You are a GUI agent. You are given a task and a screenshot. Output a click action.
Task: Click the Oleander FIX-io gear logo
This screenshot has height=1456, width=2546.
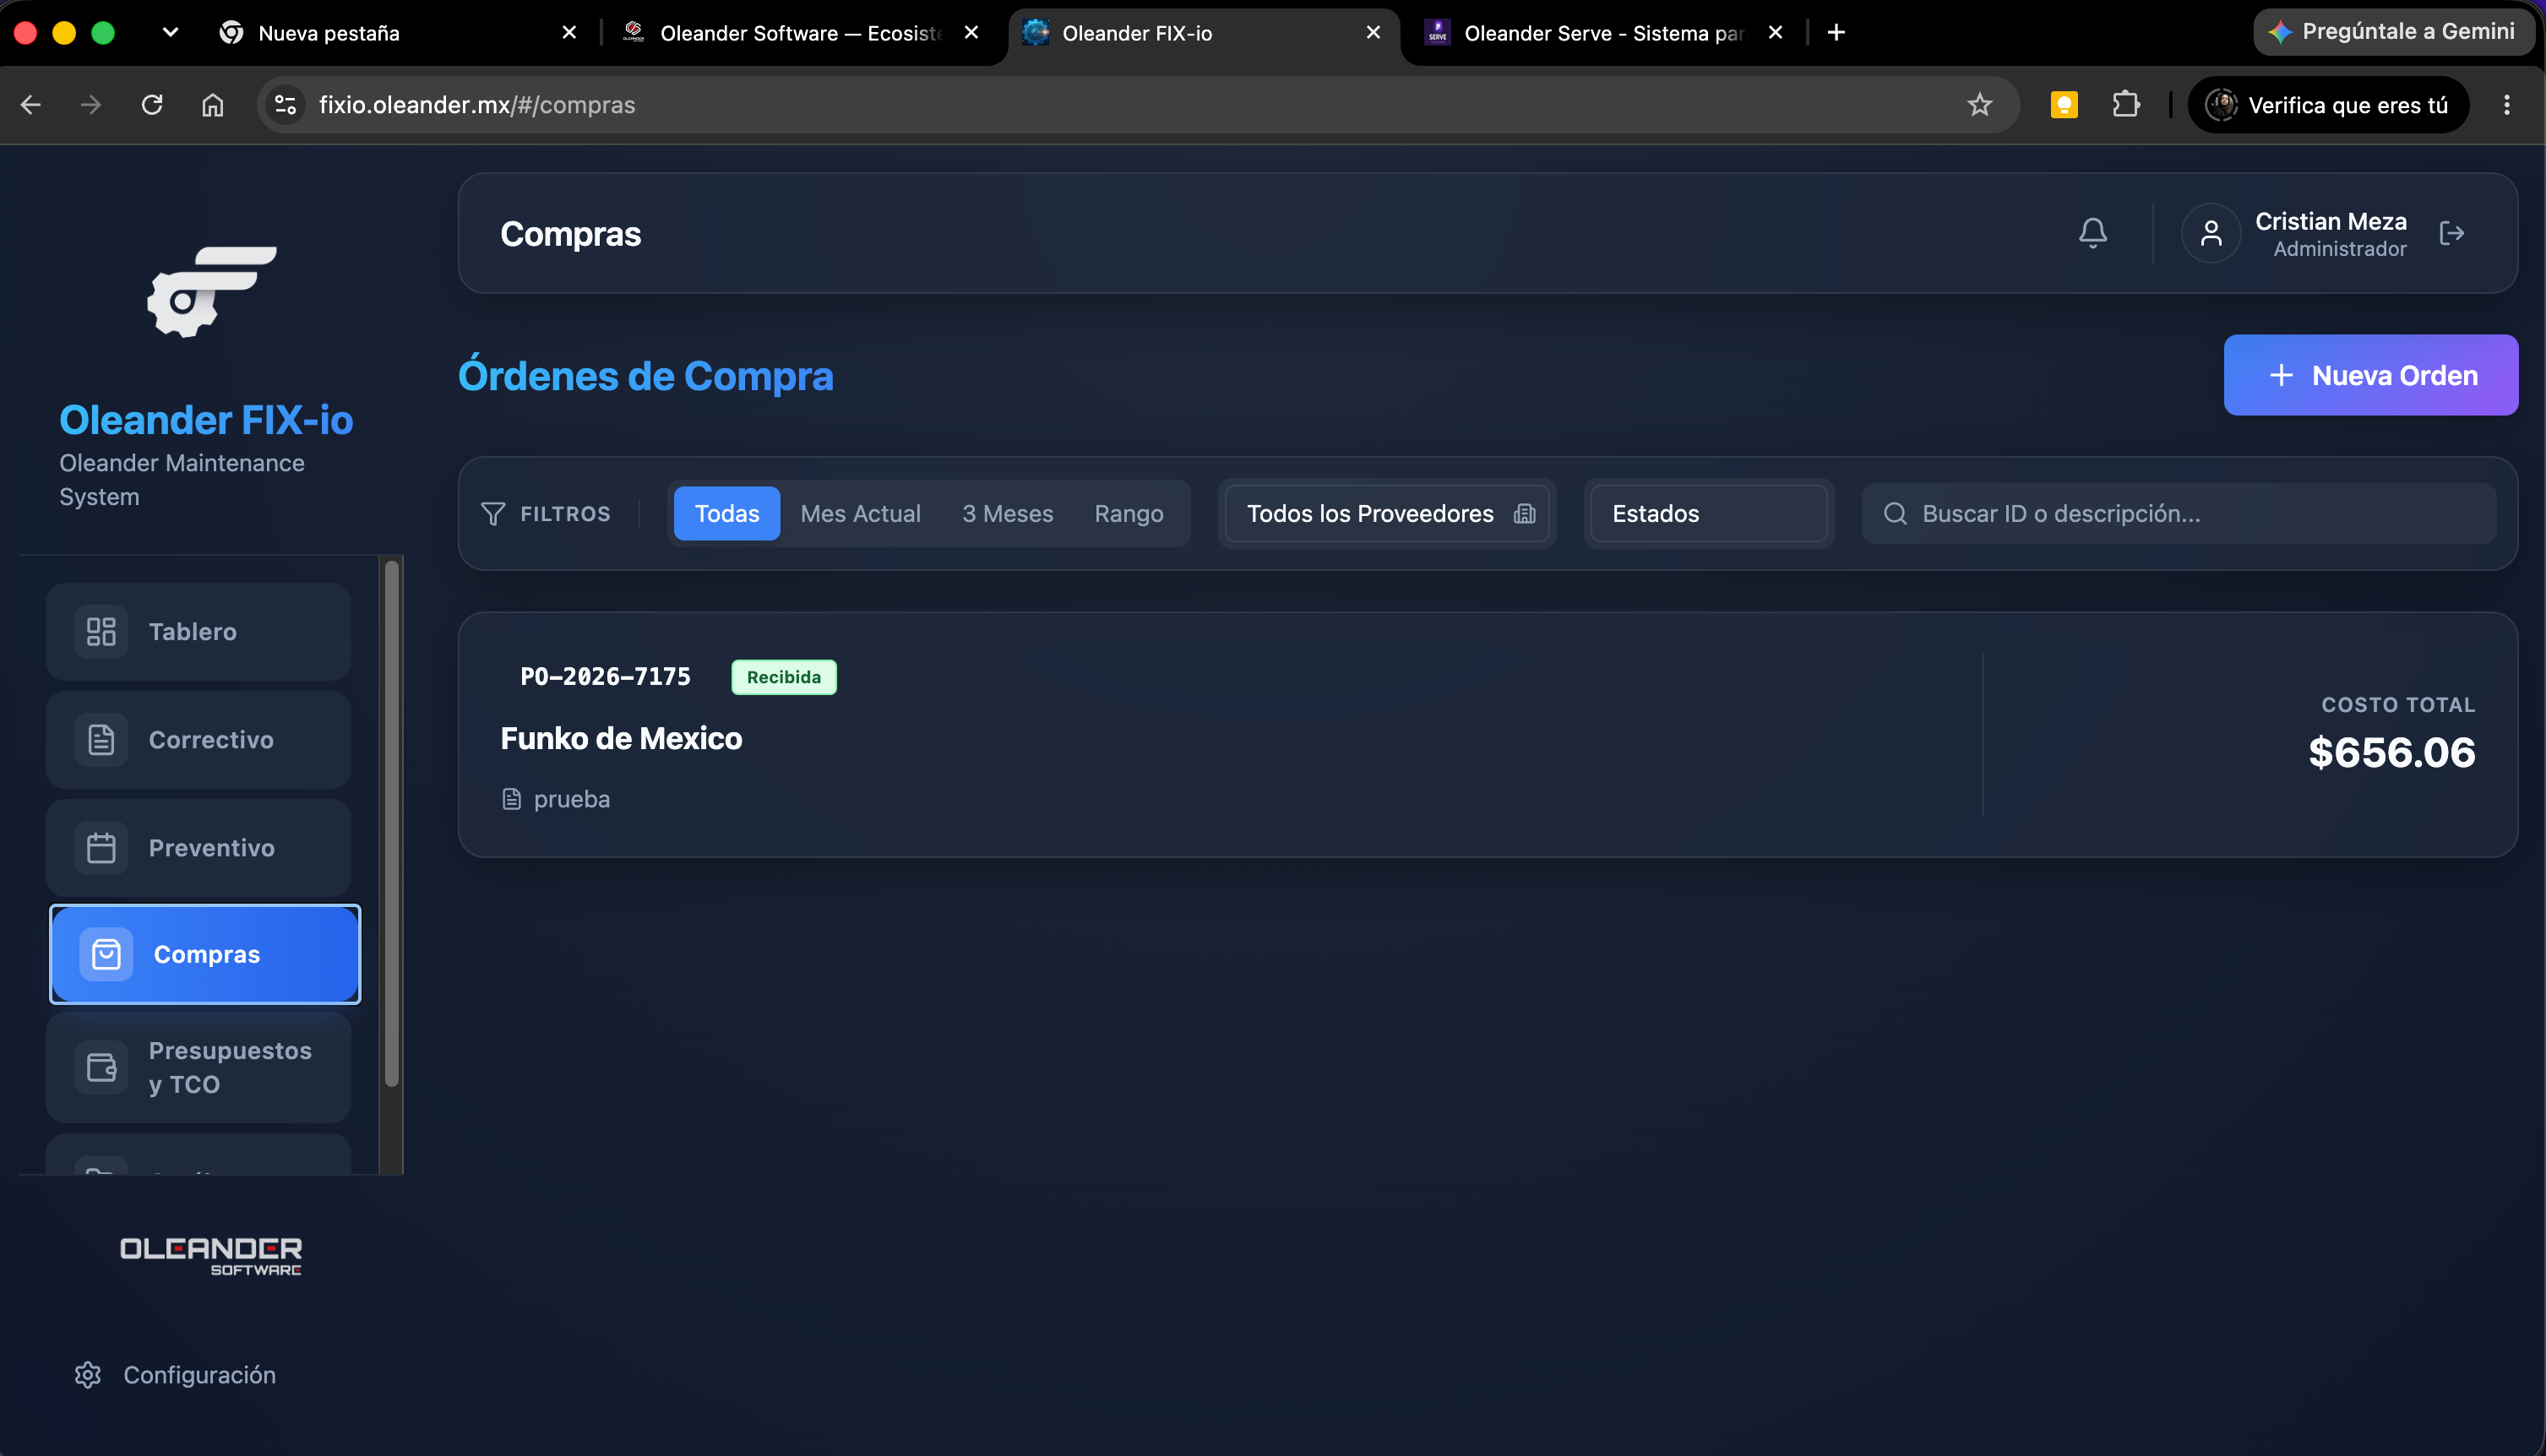click(x=211, y=291)
